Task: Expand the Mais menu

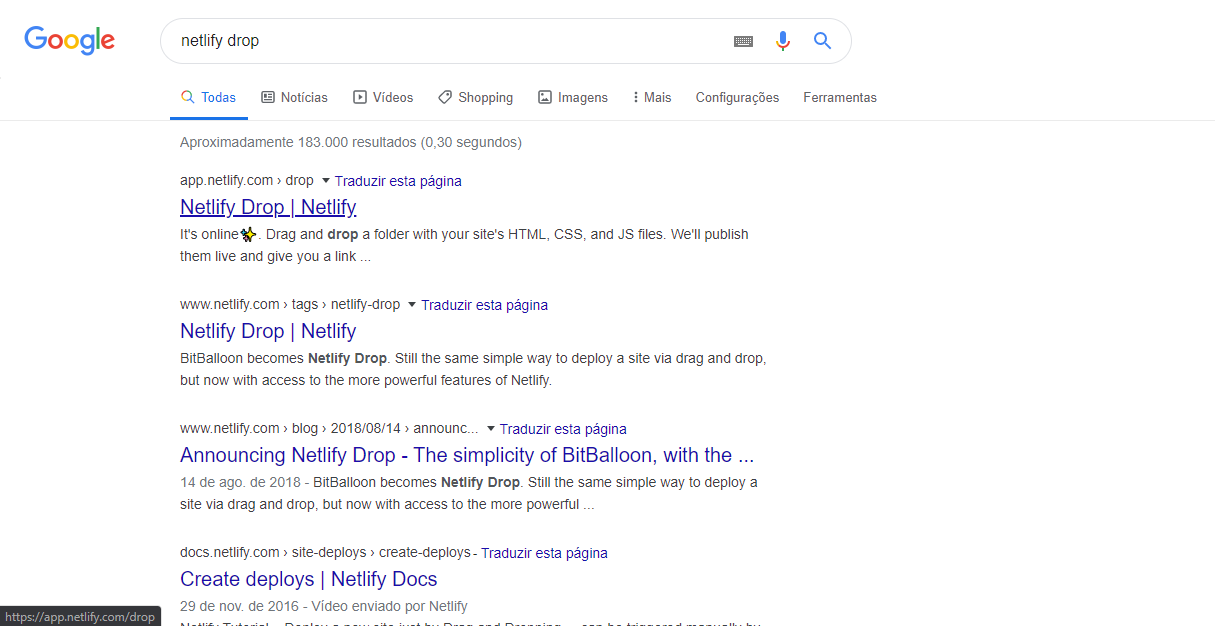Action: [x=652, y=97]
